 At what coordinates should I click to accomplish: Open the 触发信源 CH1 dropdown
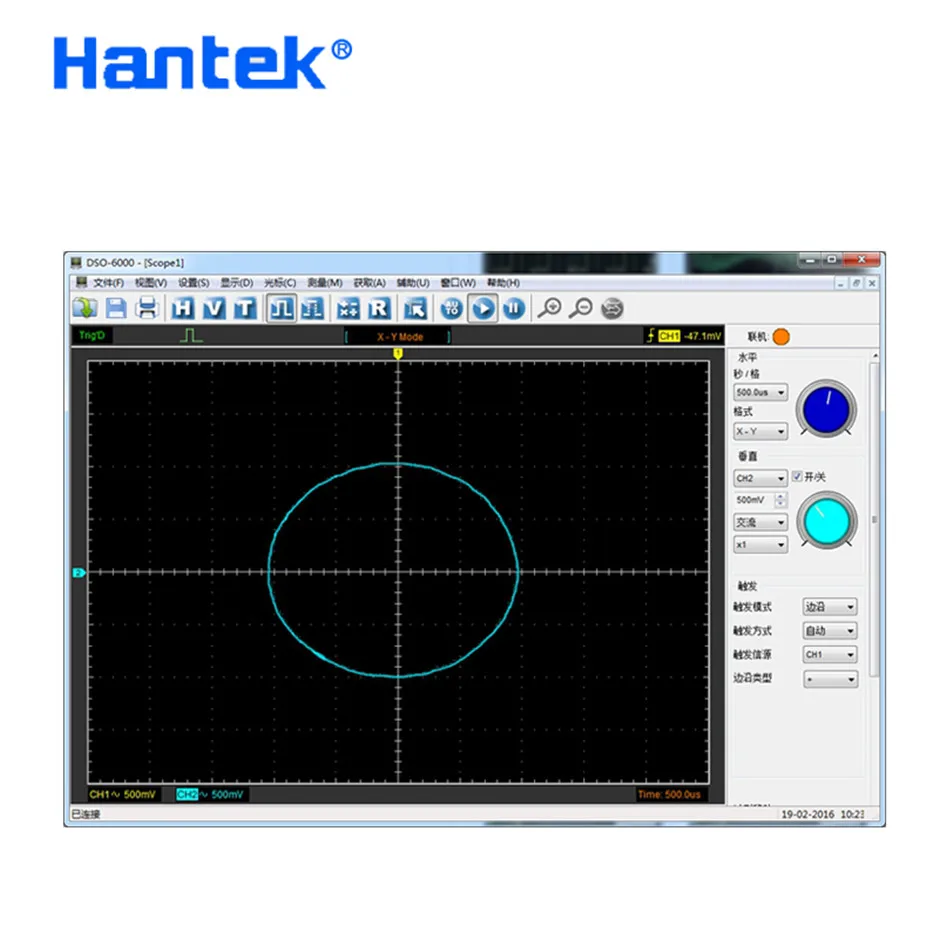(x=830, y=655)
